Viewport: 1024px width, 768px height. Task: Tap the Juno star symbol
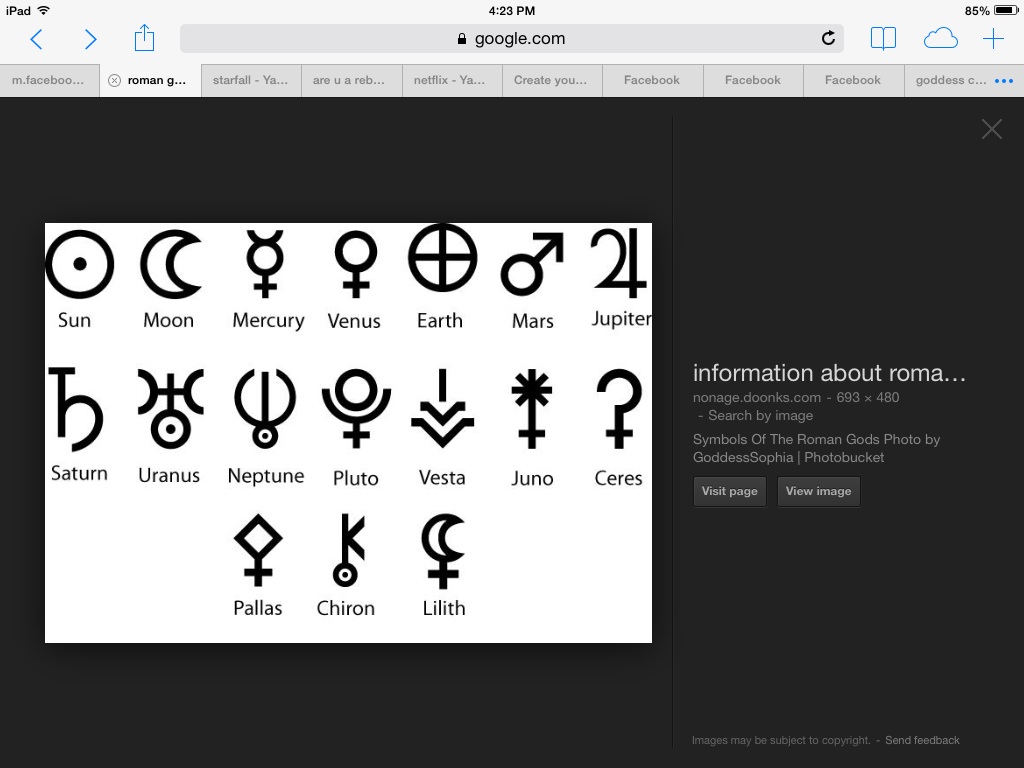tap(532, 409)
